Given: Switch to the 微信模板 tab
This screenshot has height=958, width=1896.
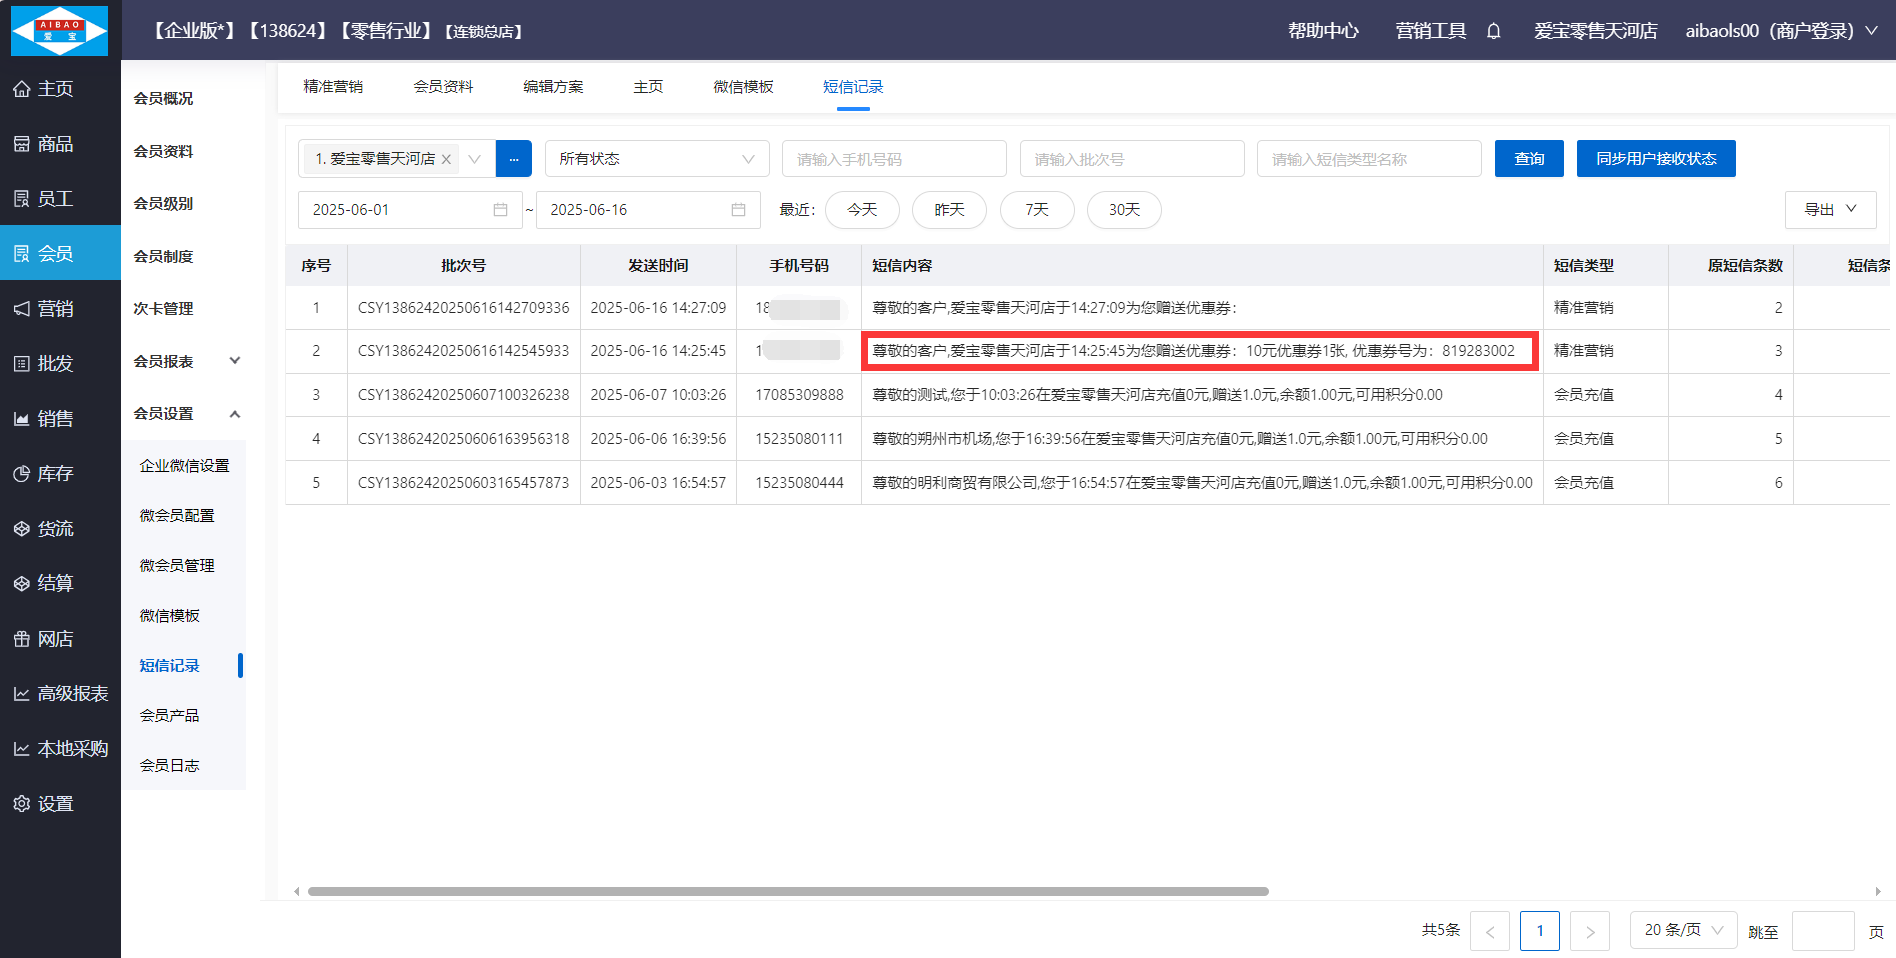Looking at the screenshot, I should pos(743,87).
